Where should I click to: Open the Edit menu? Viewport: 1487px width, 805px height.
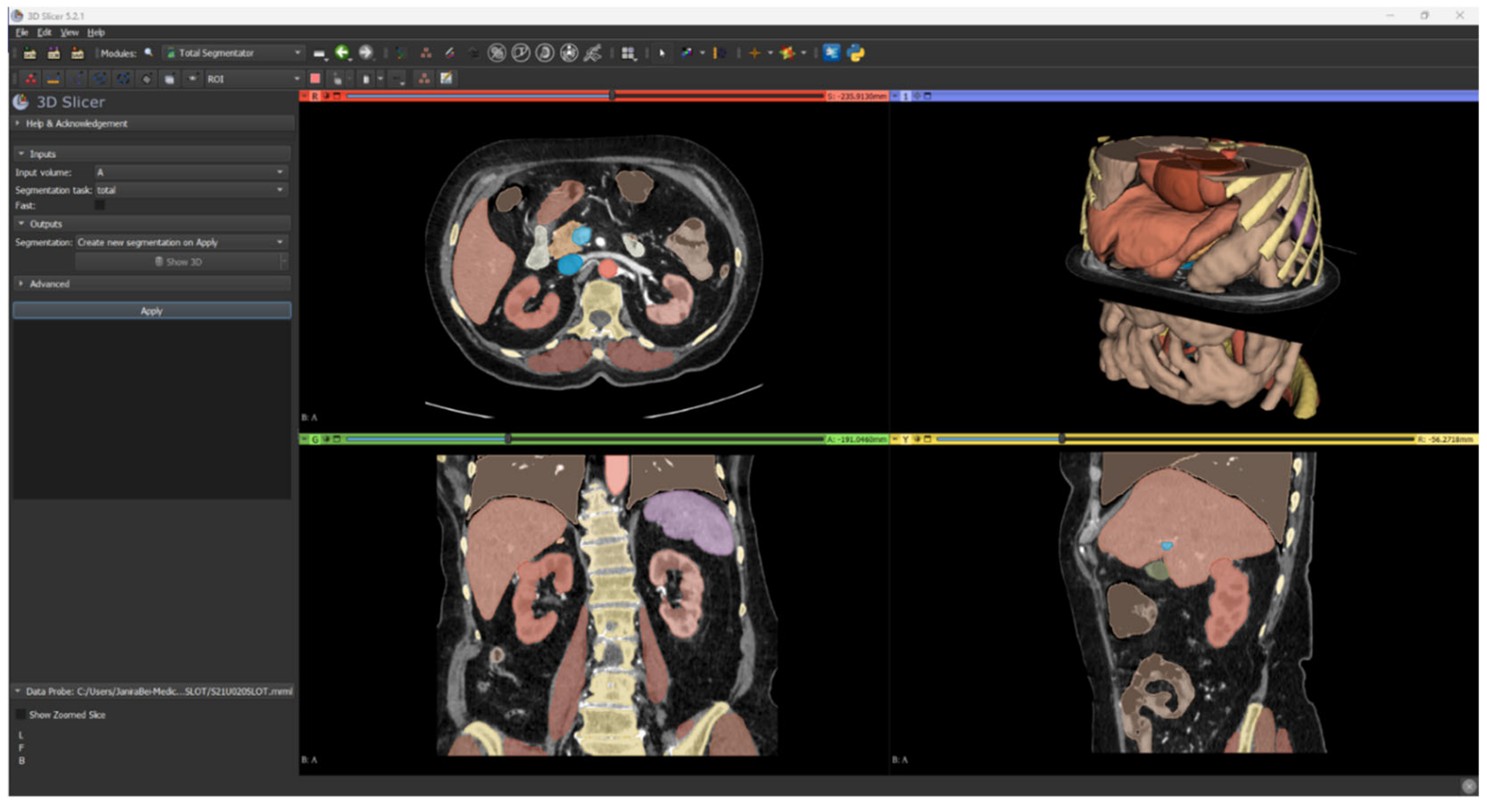pos(44,32)
